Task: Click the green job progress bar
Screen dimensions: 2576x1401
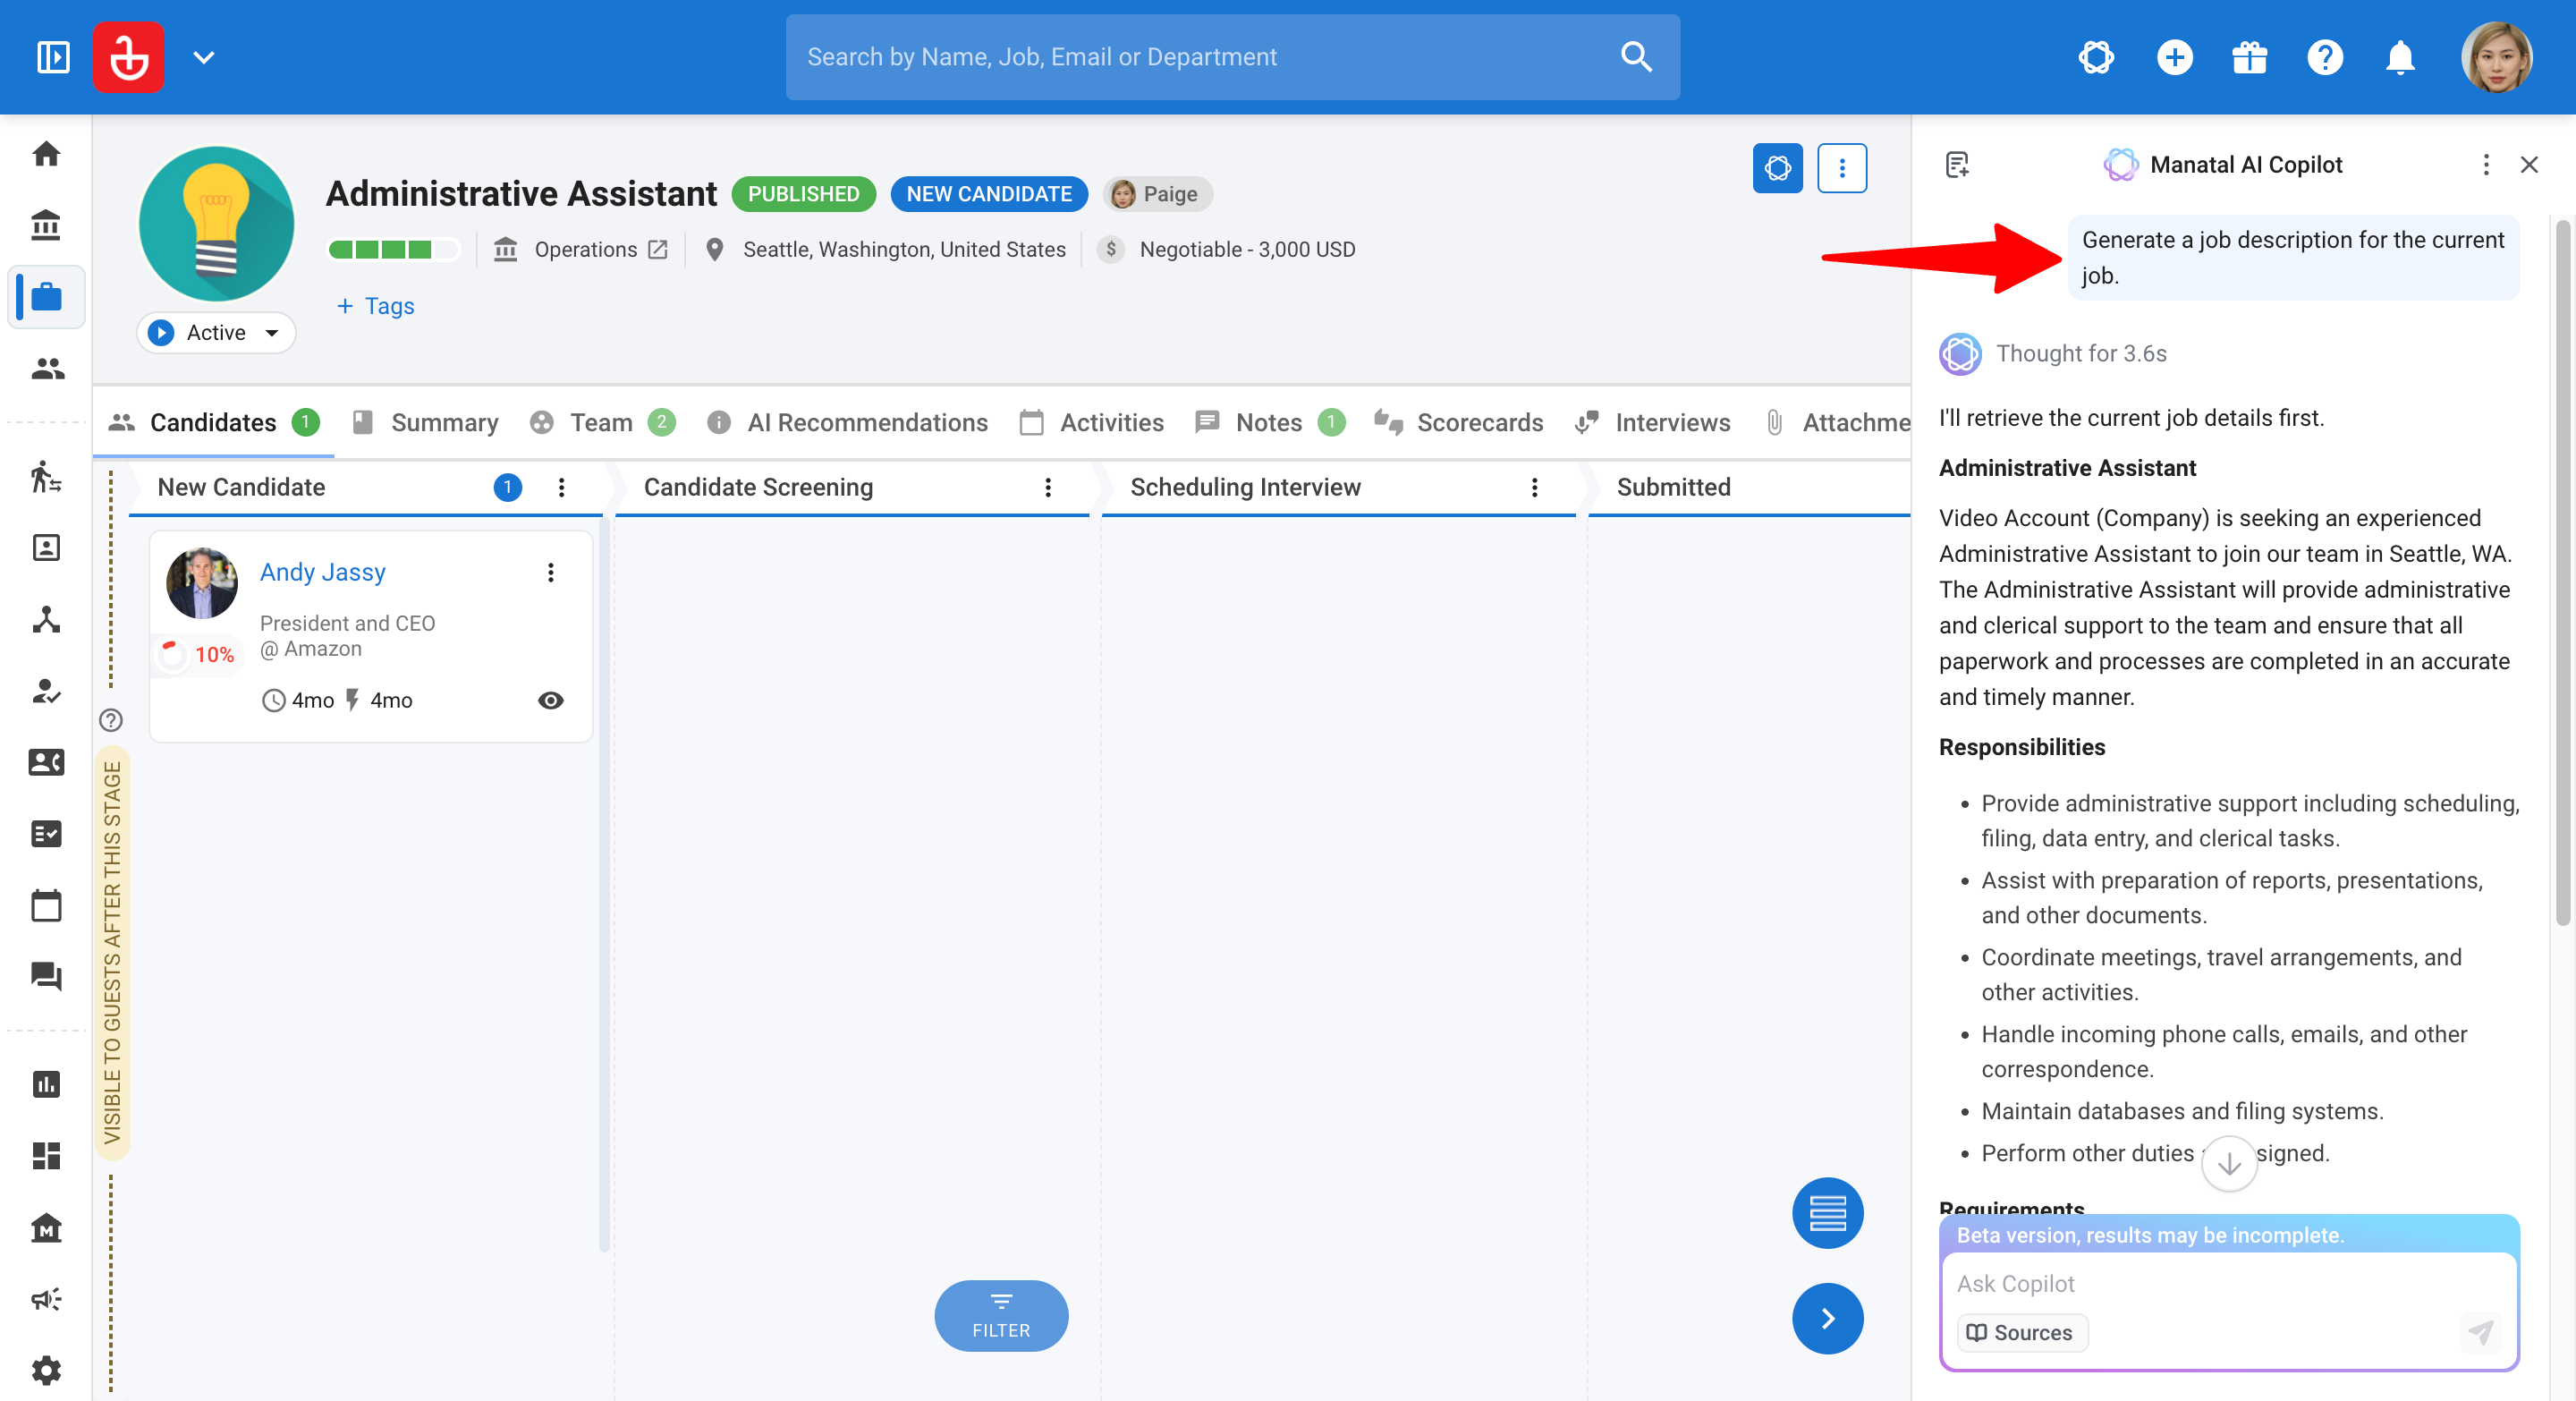Action: pos(394,249)
